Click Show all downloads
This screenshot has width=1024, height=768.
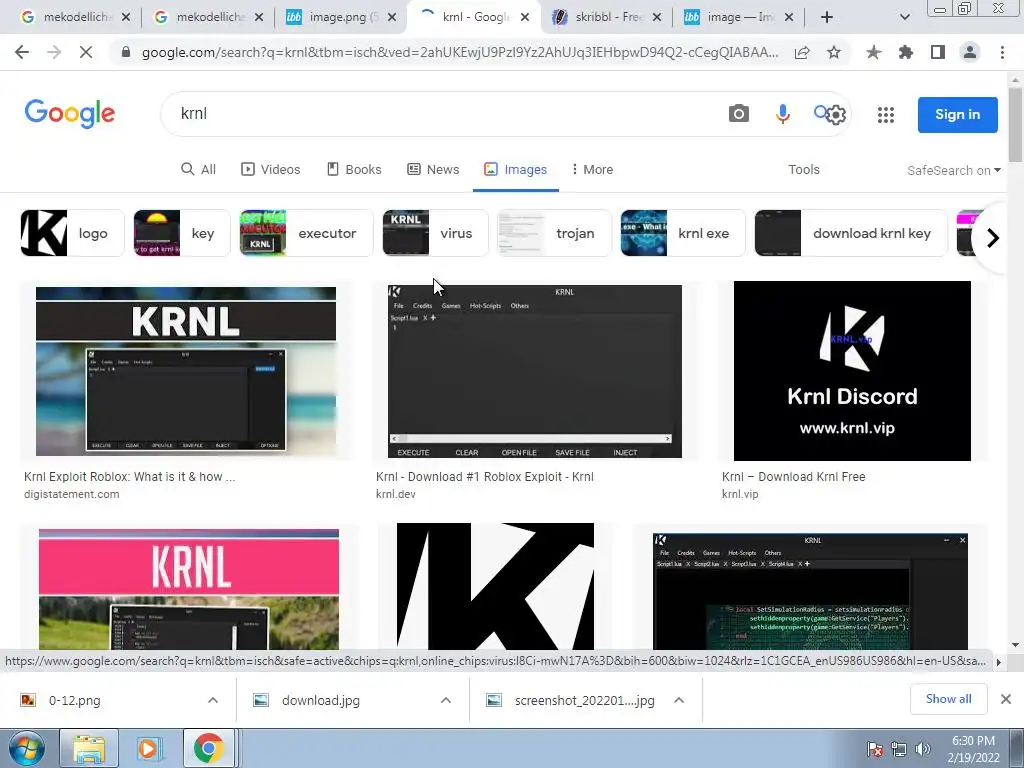[x=948, y=699]
